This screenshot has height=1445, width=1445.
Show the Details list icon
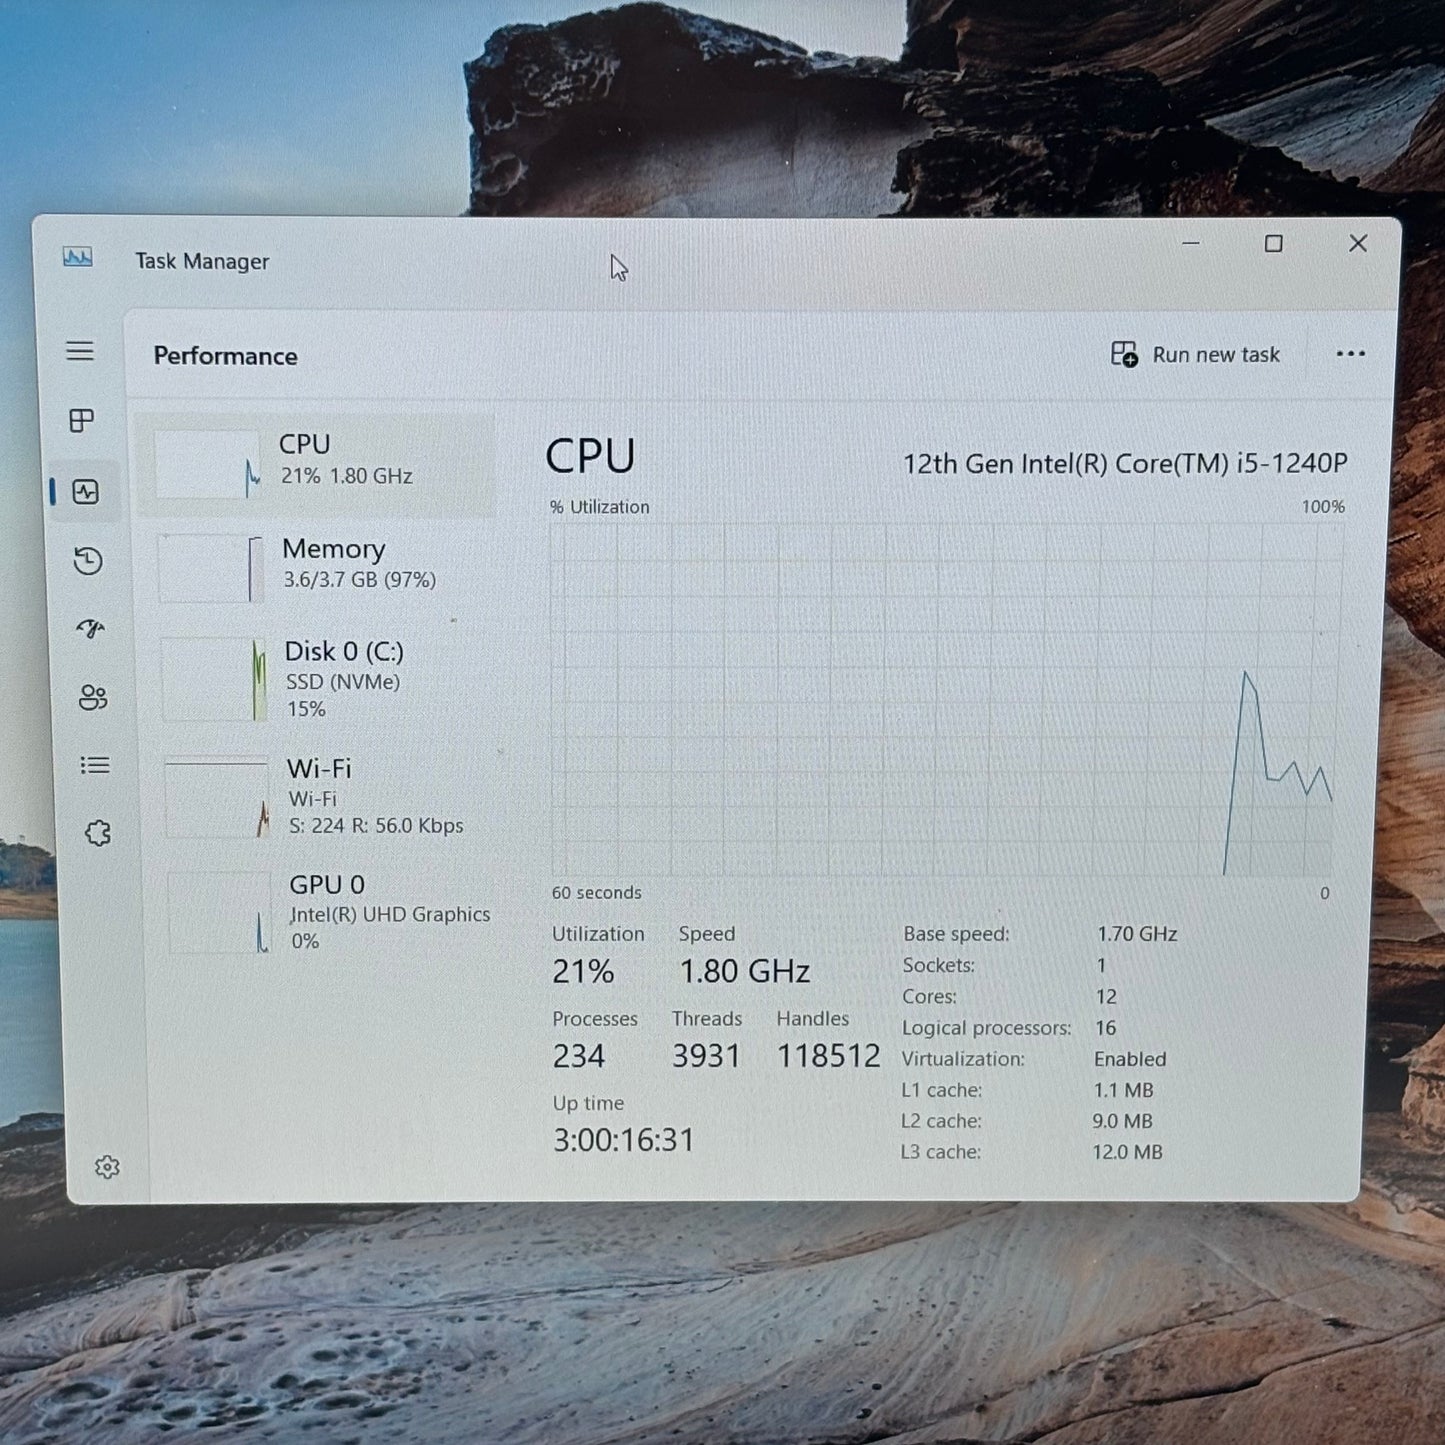point(95,765)
